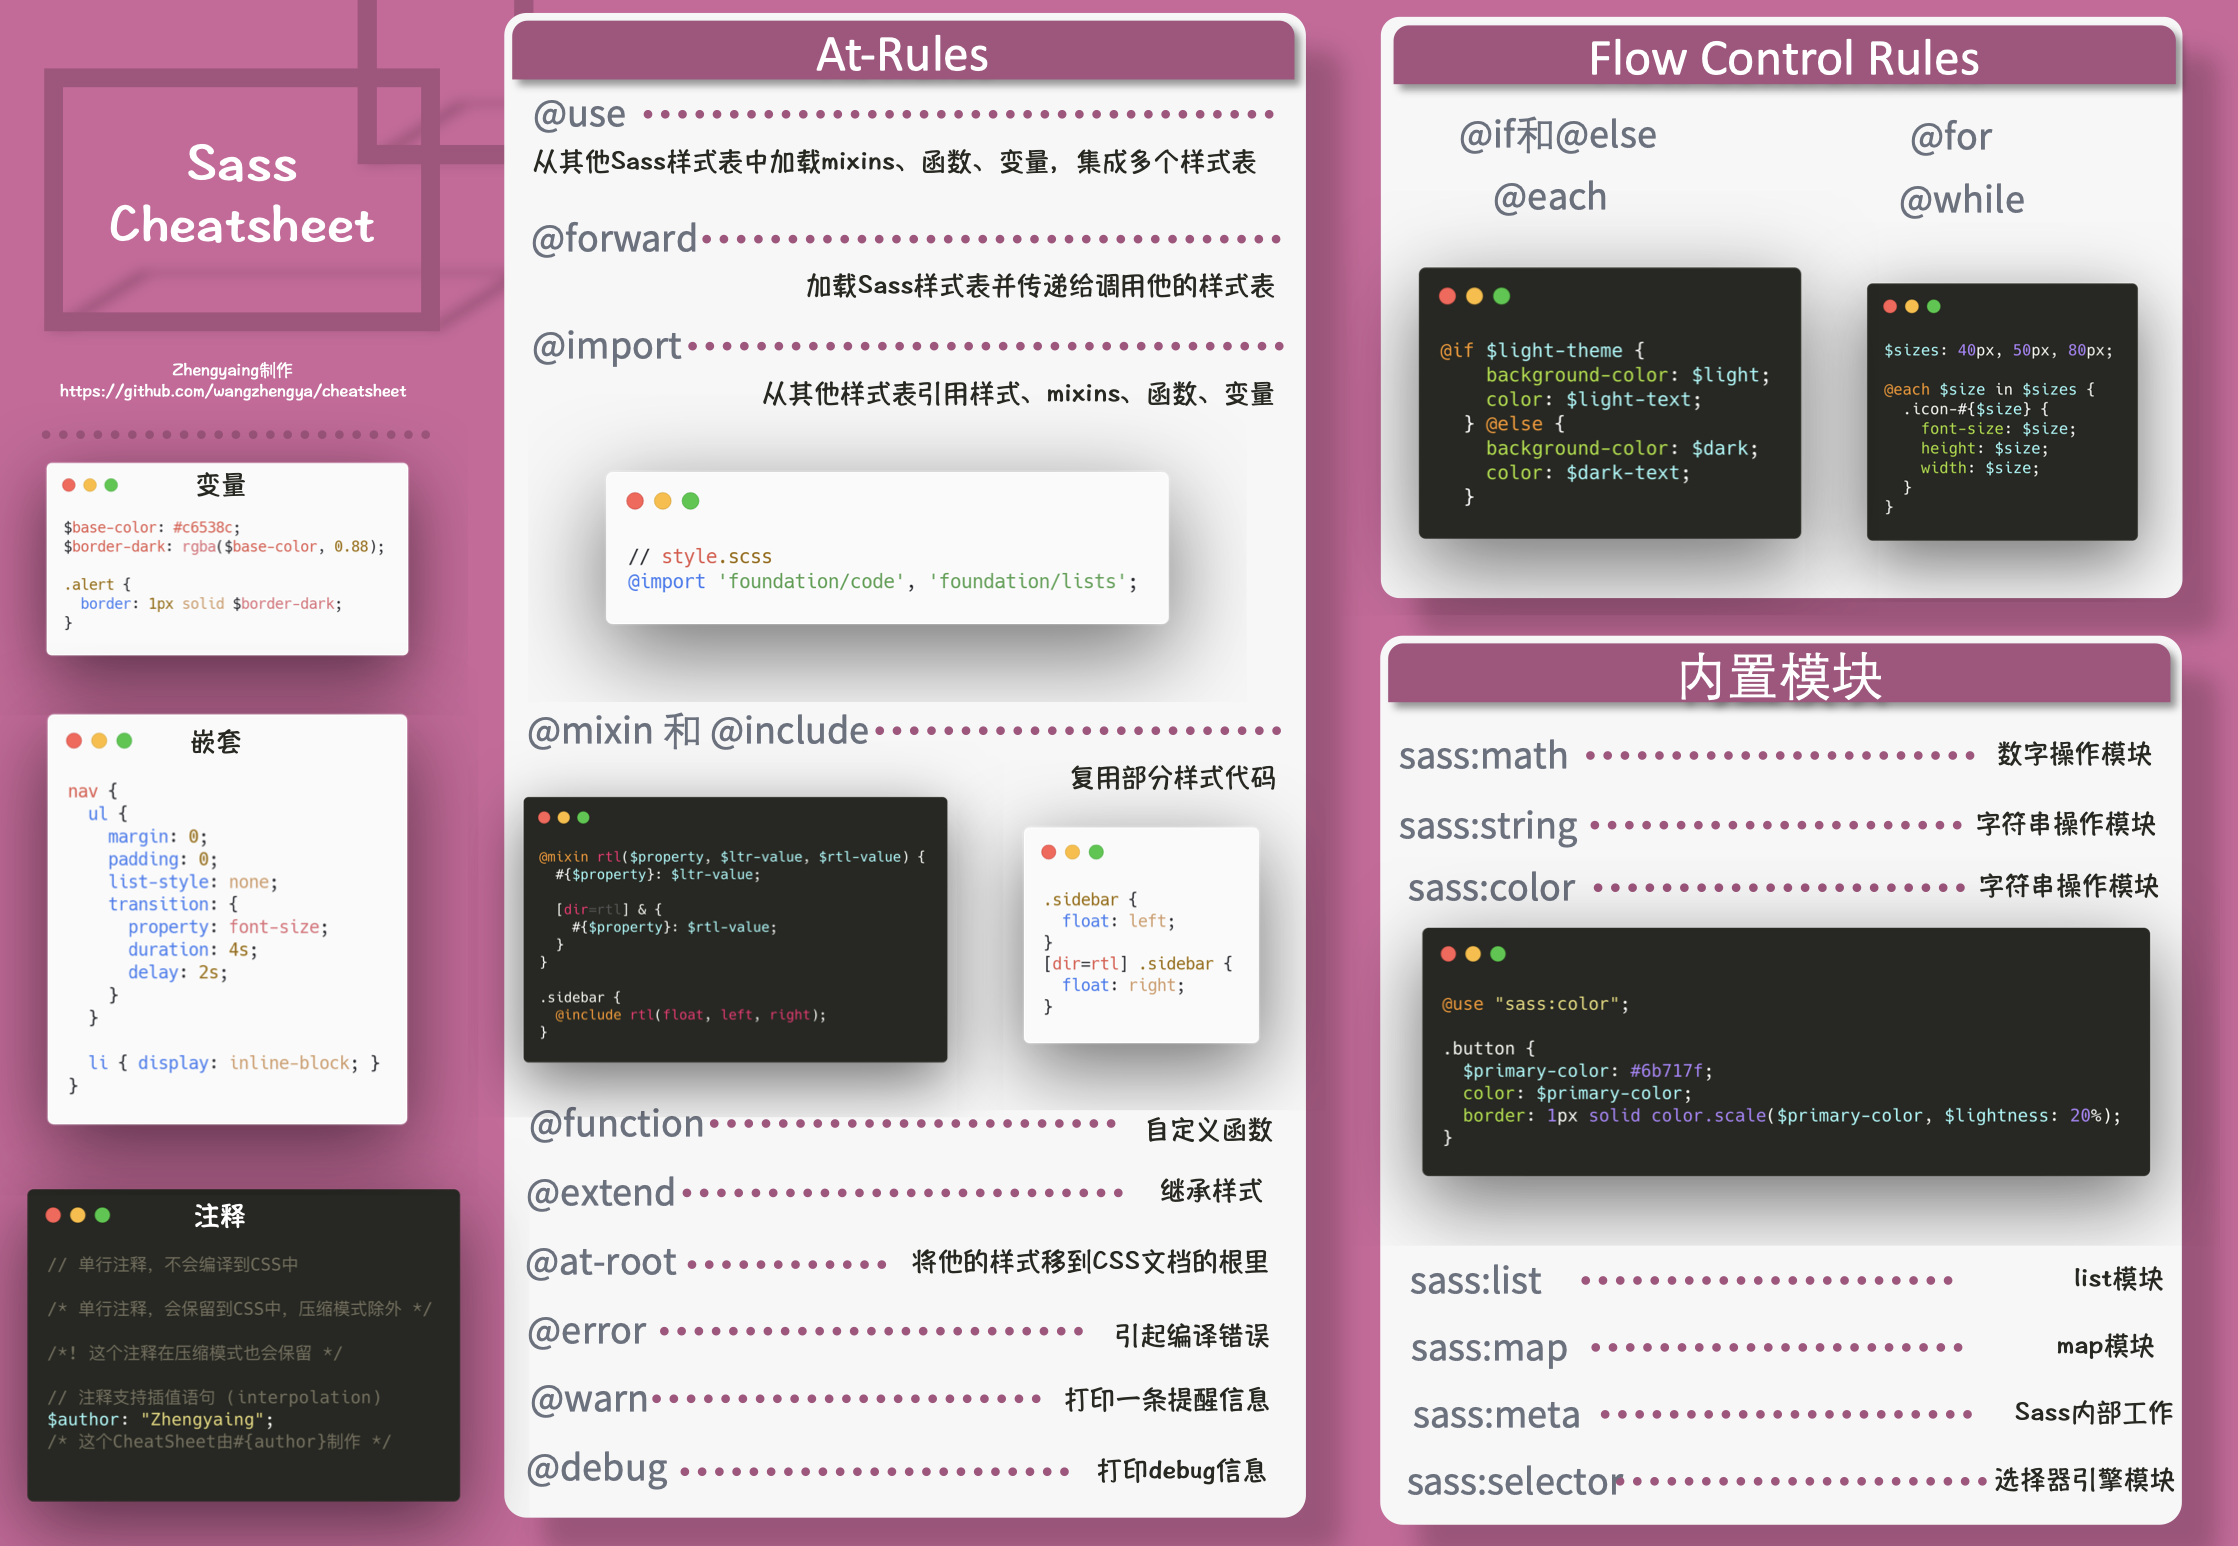Click the green dot in the @if $light-theme card
This screenshot has height=1546, width=2238.
point(1501,296)
